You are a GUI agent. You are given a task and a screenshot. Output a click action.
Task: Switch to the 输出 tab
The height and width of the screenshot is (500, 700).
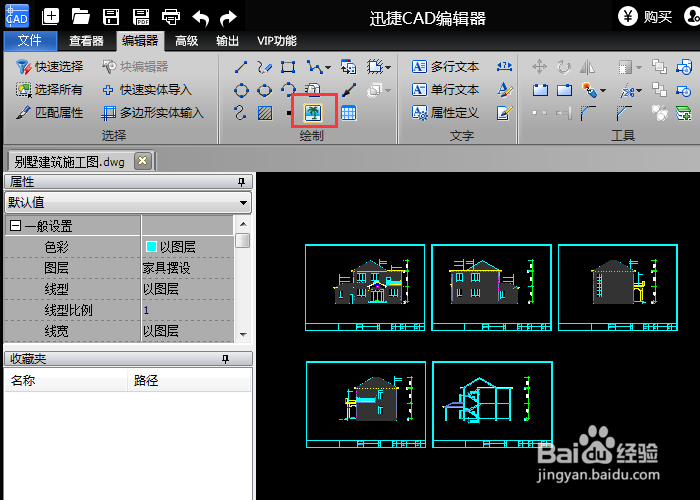(x=227, y=41)
